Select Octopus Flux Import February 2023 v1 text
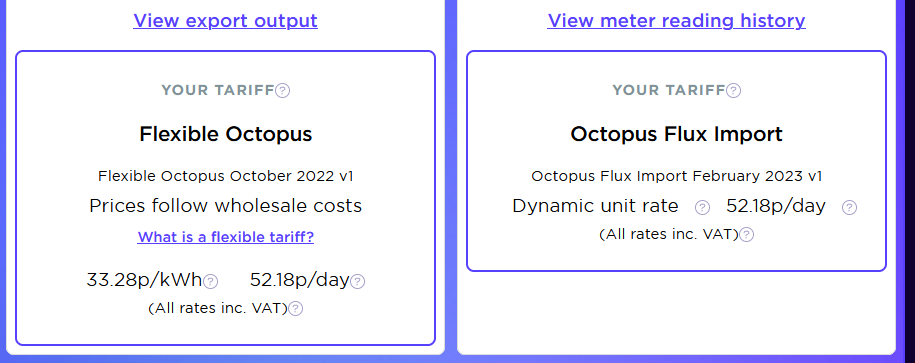The width and height of the screenshot is (915, 363). [x=676, y=176]
